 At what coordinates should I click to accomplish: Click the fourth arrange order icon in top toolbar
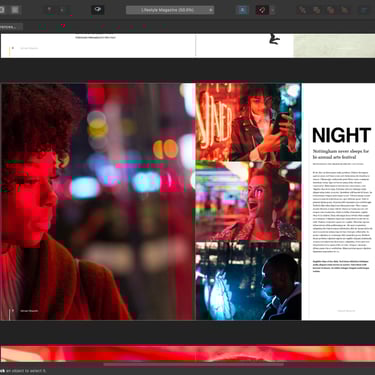coord(345,10)
